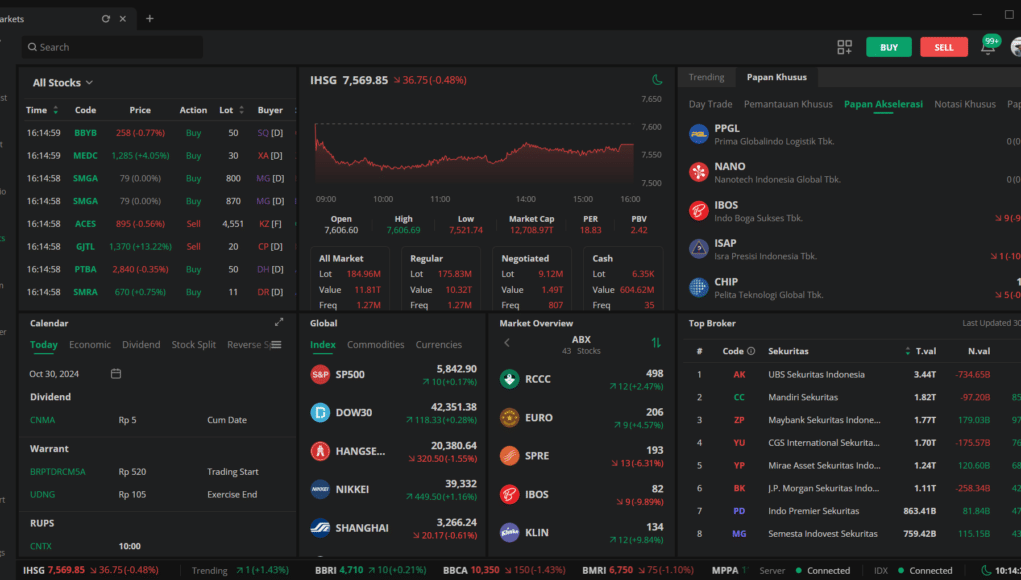
Task: Reload the browser tab
Action: (x=106, y=18)
